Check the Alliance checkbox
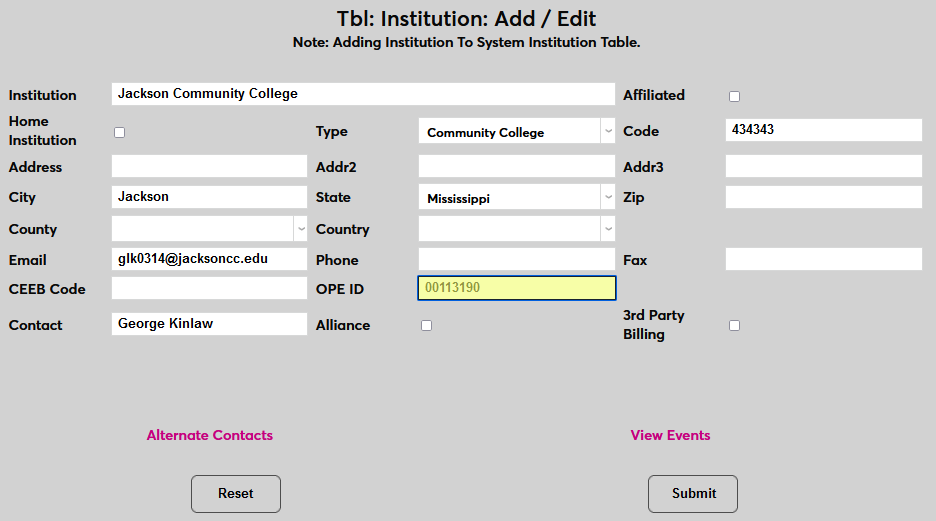 point(427,326)
